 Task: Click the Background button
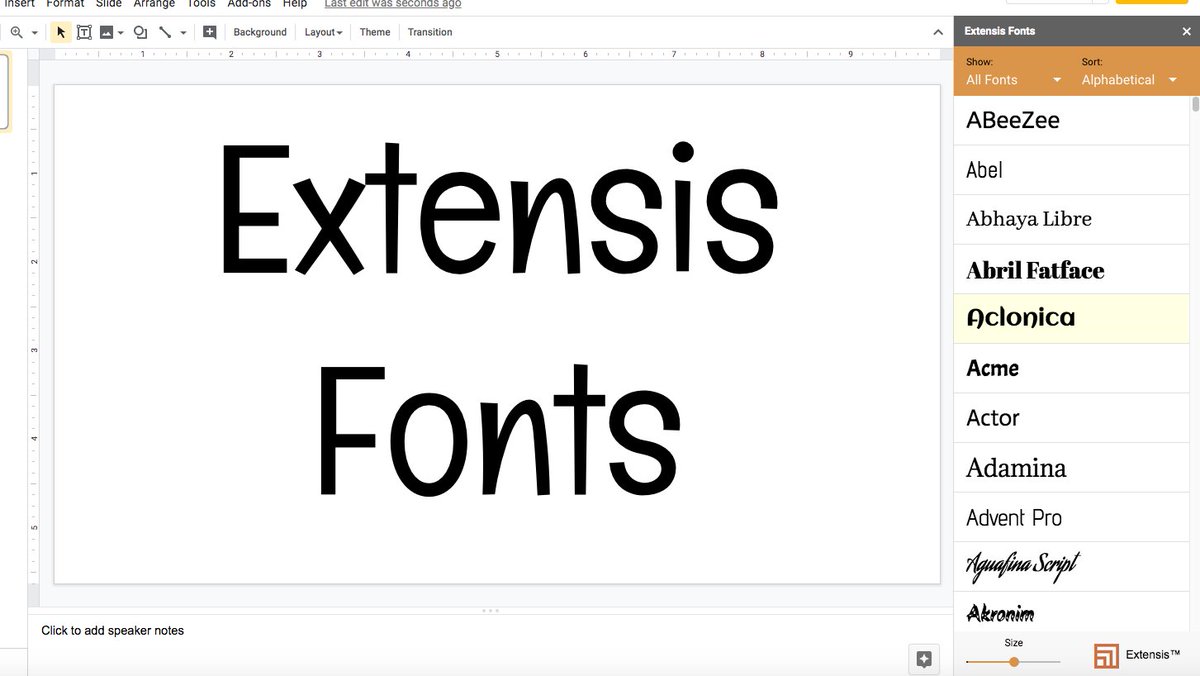click(260, 32)
